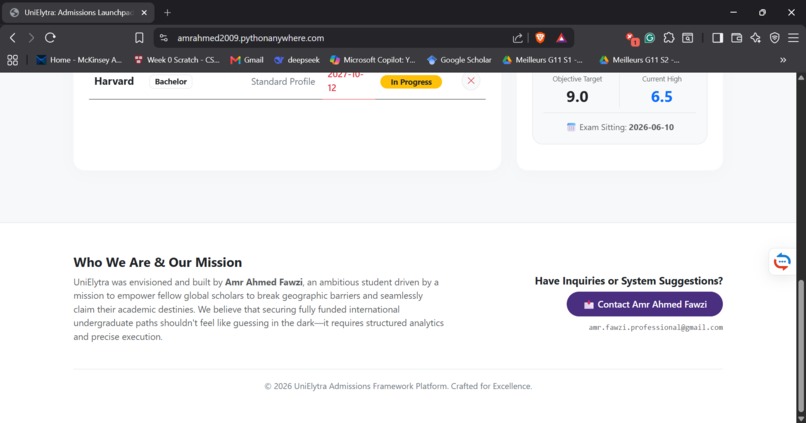Restore down the browser window

pyautogui.click(x=762, y=12)
